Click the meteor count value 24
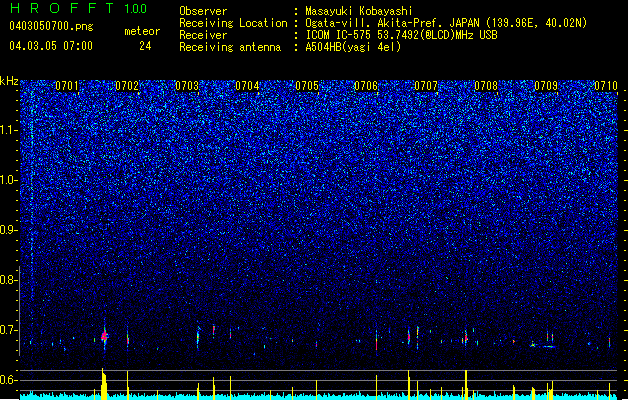The width and height of the screenshot is (629, 400). [x=145, y=46]
